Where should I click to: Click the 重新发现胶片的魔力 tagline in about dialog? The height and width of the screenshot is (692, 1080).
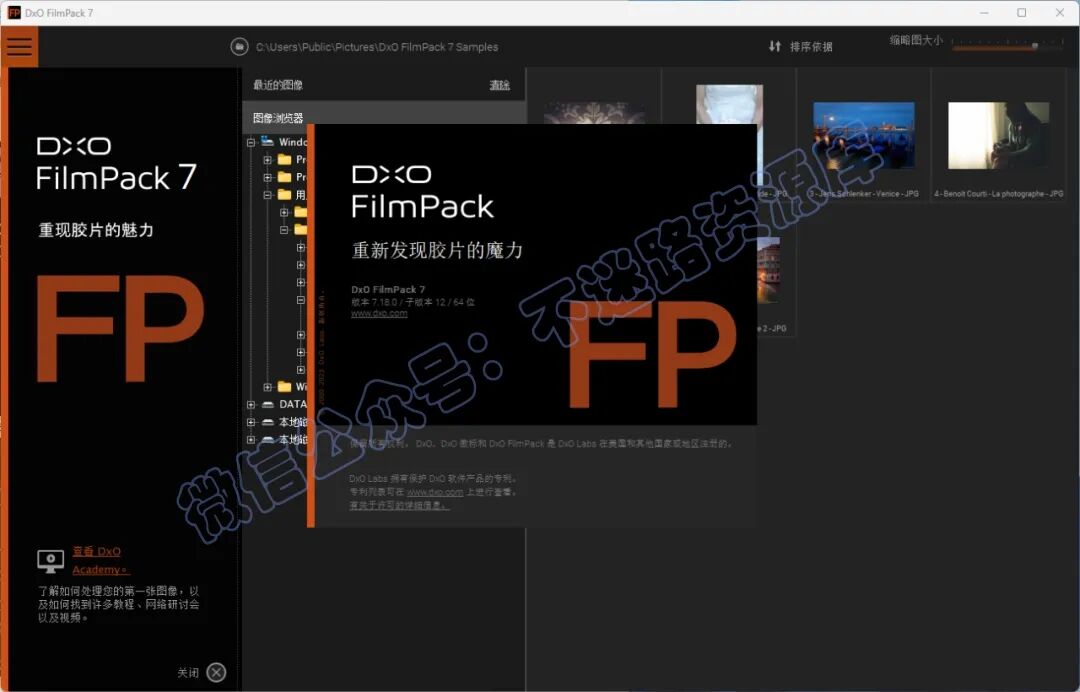[437, 250]
